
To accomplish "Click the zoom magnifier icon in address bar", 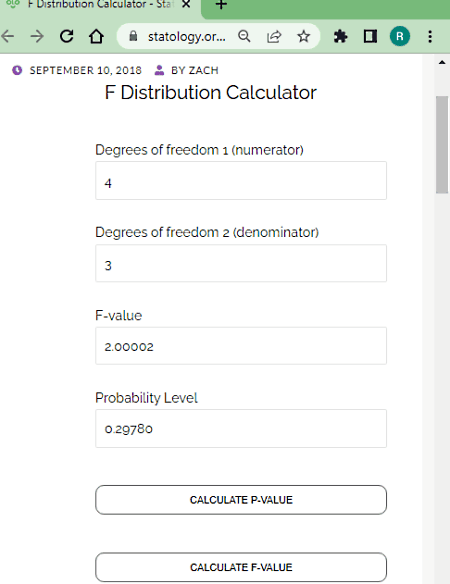I will (244, 36).
